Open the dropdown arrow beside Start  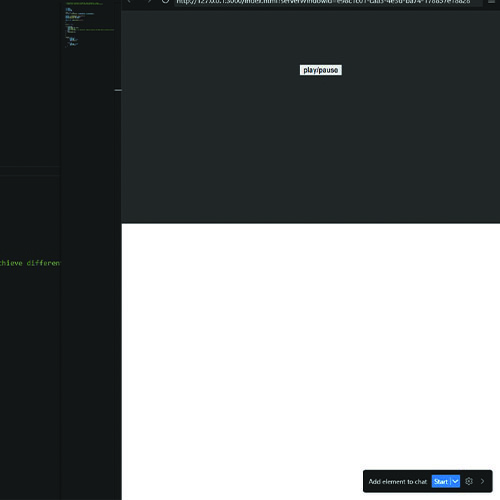click(455, 481)
